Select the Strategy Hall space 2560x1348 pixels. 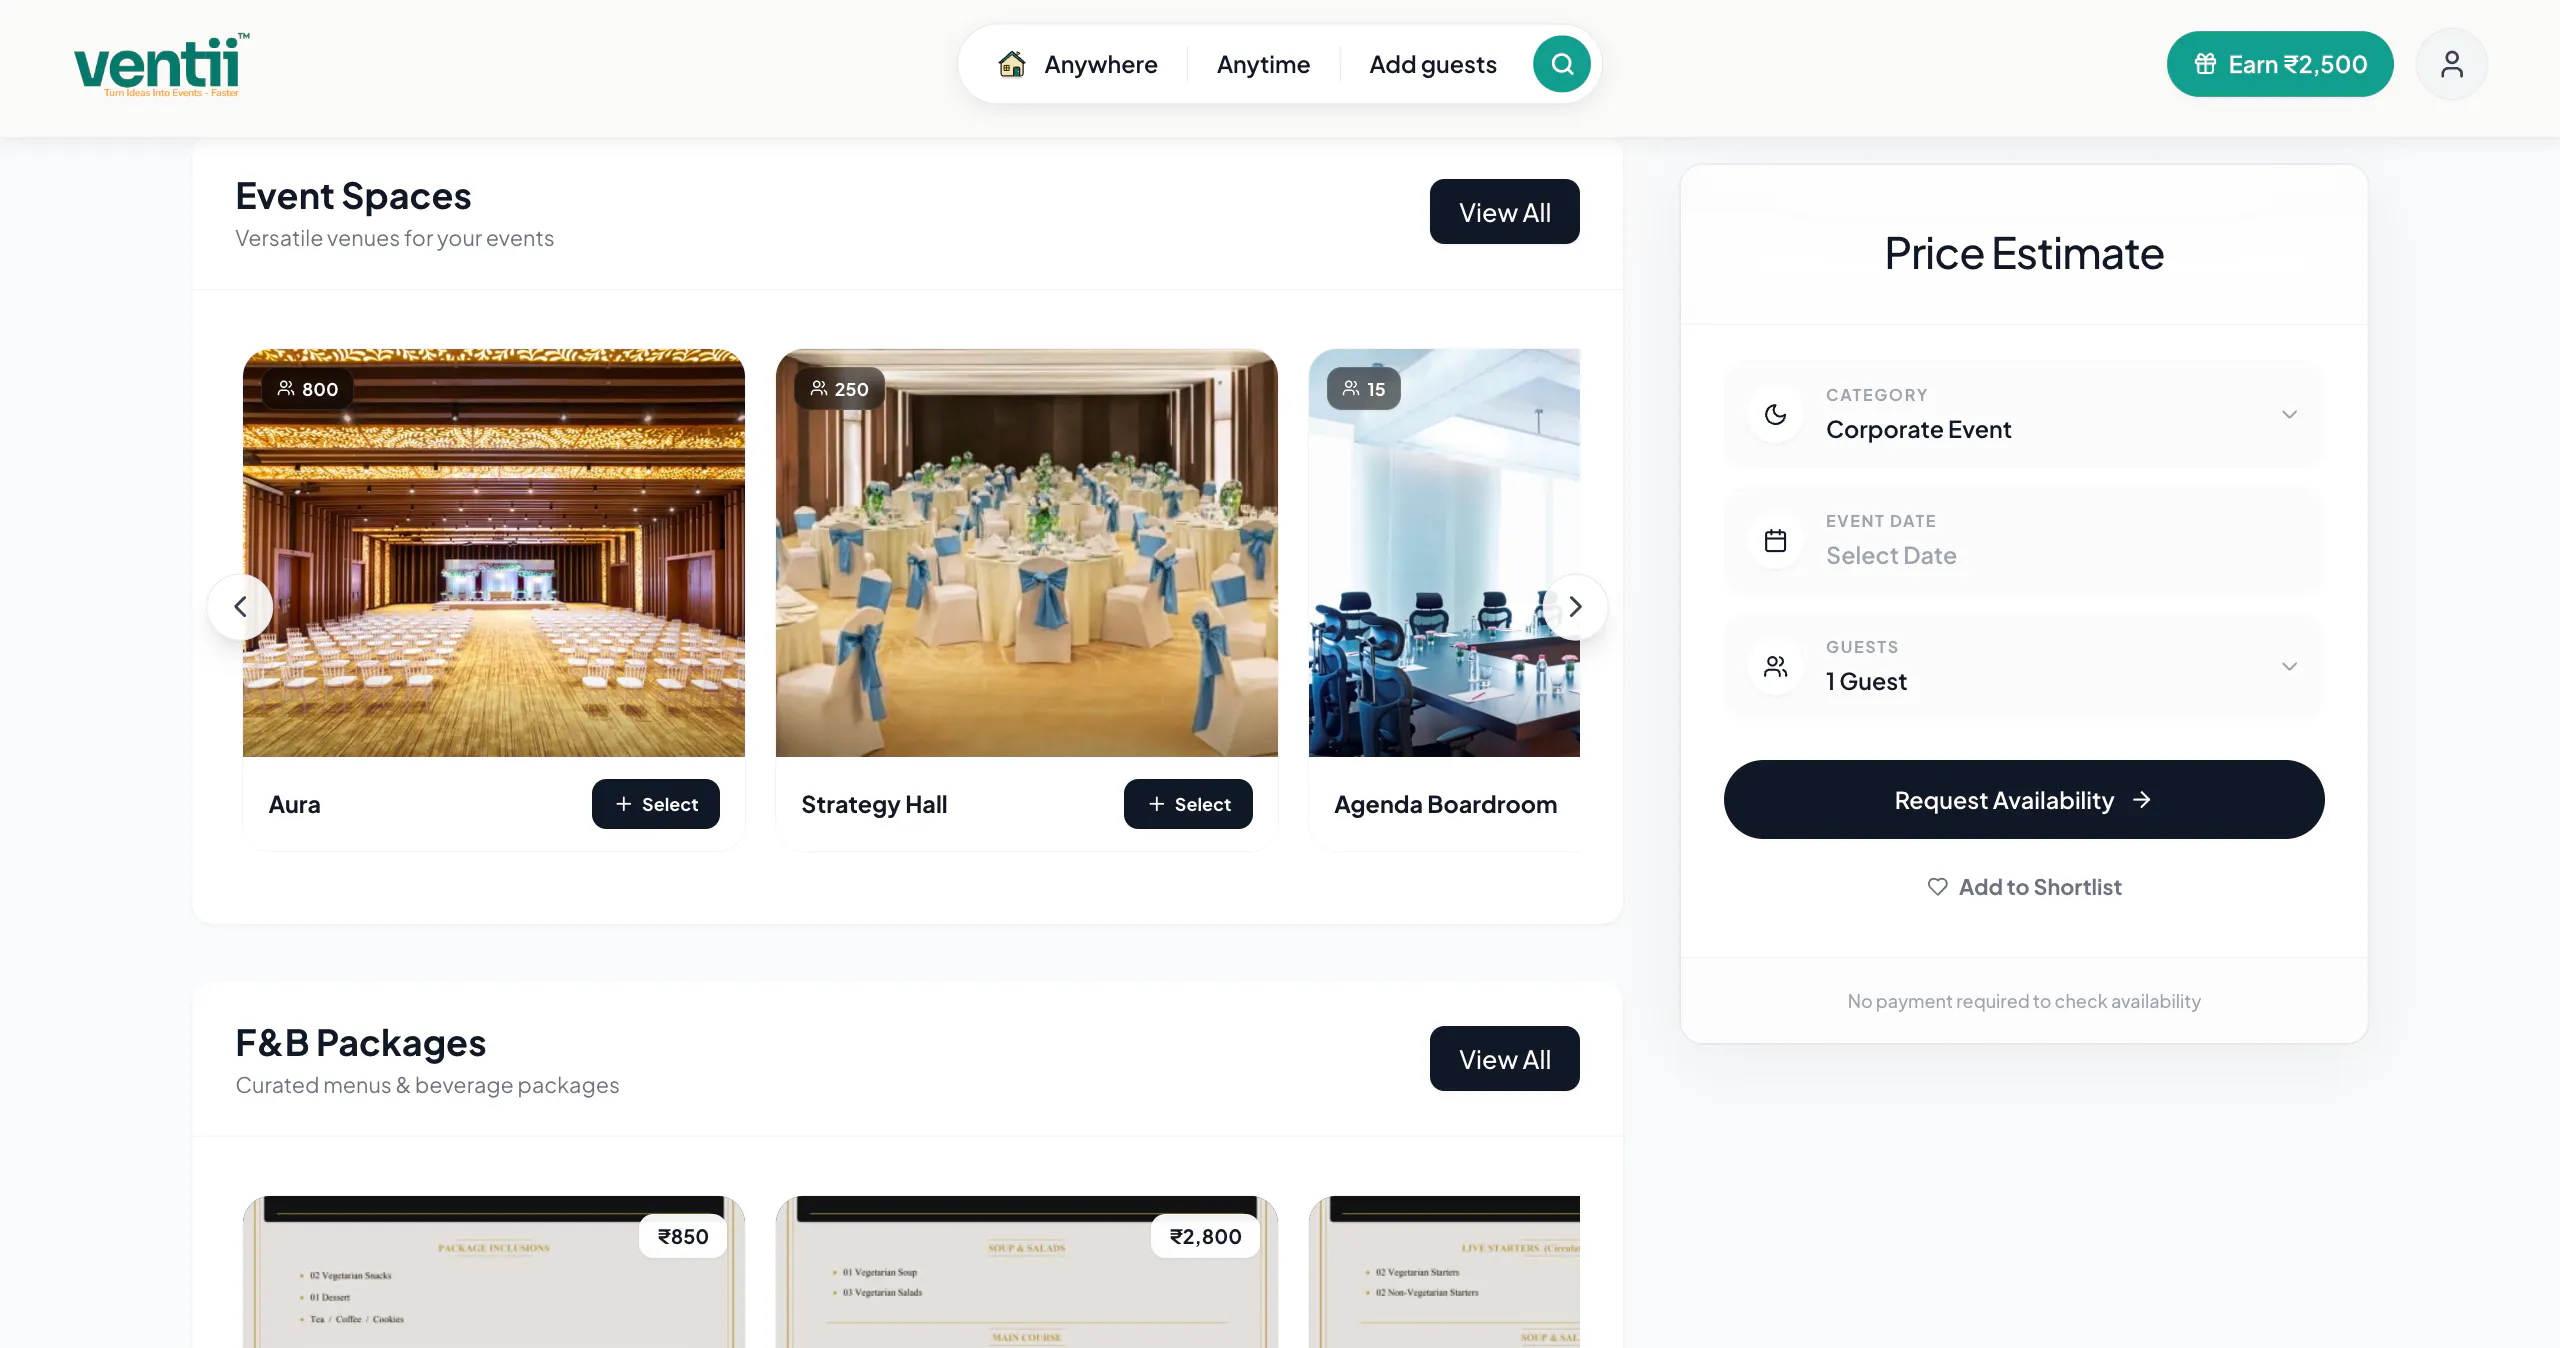point(1188,804)
